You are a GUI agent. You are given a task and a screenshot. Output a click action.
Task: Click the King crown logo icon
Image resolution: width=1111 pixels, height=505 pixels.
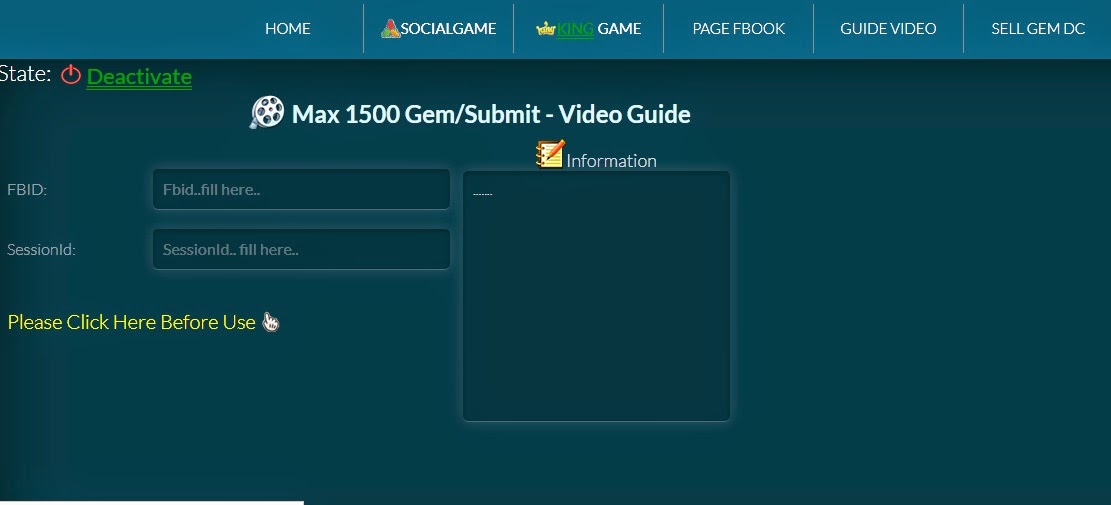click(546, 30)
